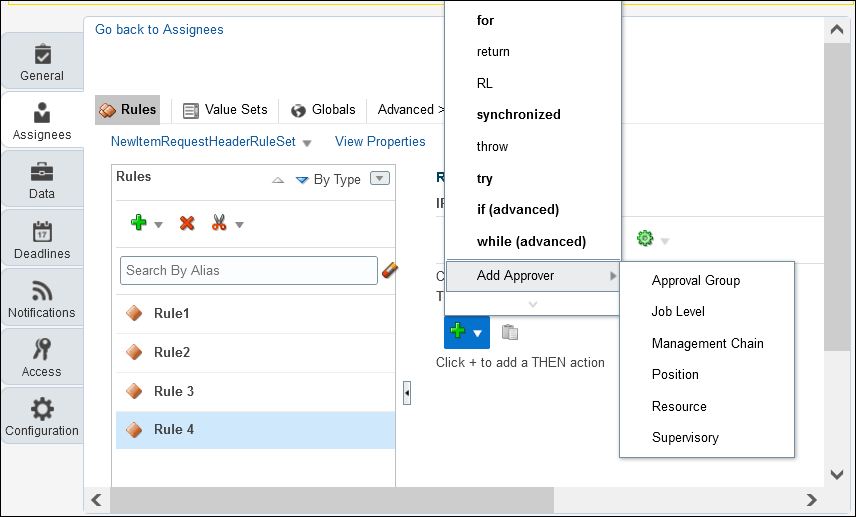Expand the cut rule dropdown arrow

(x=239, y=225)
